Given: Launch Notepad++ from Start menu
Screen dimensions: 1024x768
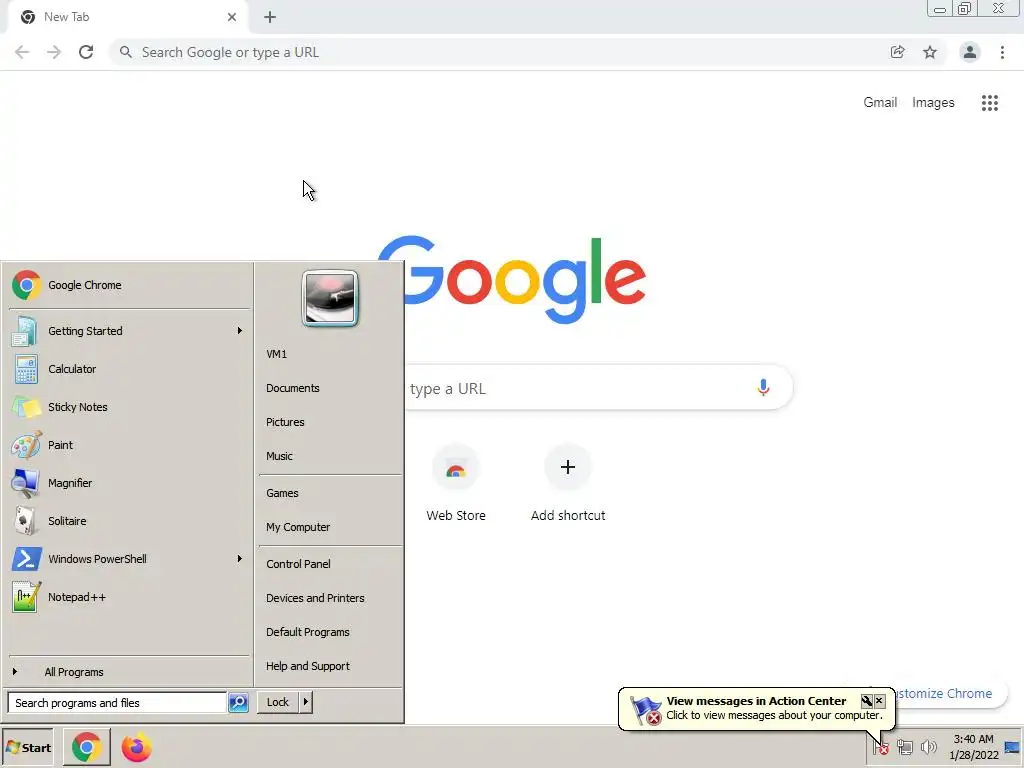Looking at the screenshot, I should tap(128, 597).
